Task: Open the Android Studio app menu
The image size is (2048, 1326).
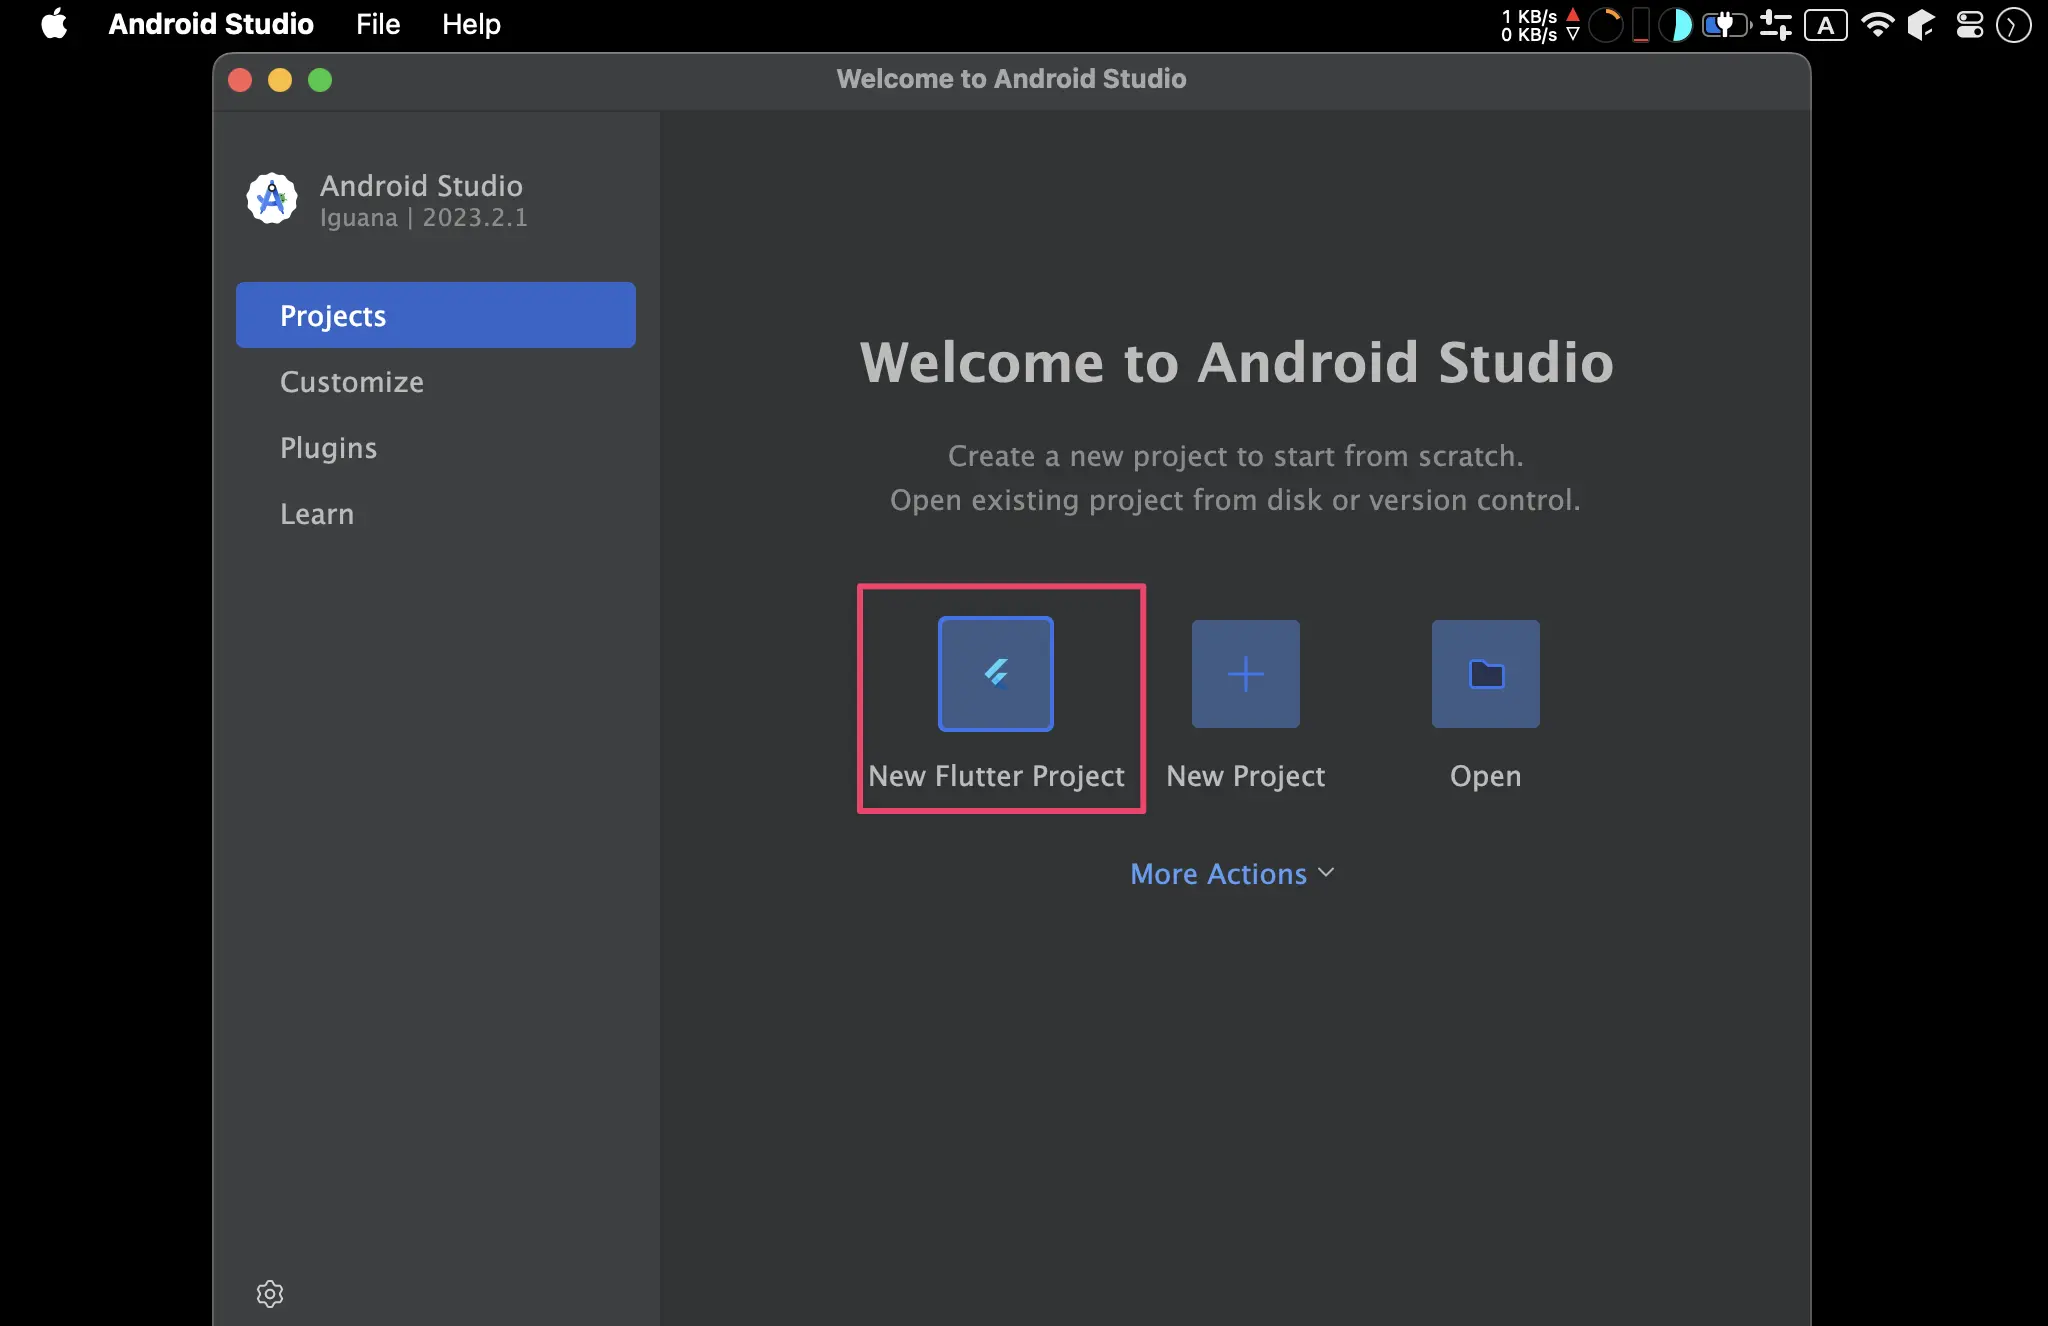Action: pos(211,24)
